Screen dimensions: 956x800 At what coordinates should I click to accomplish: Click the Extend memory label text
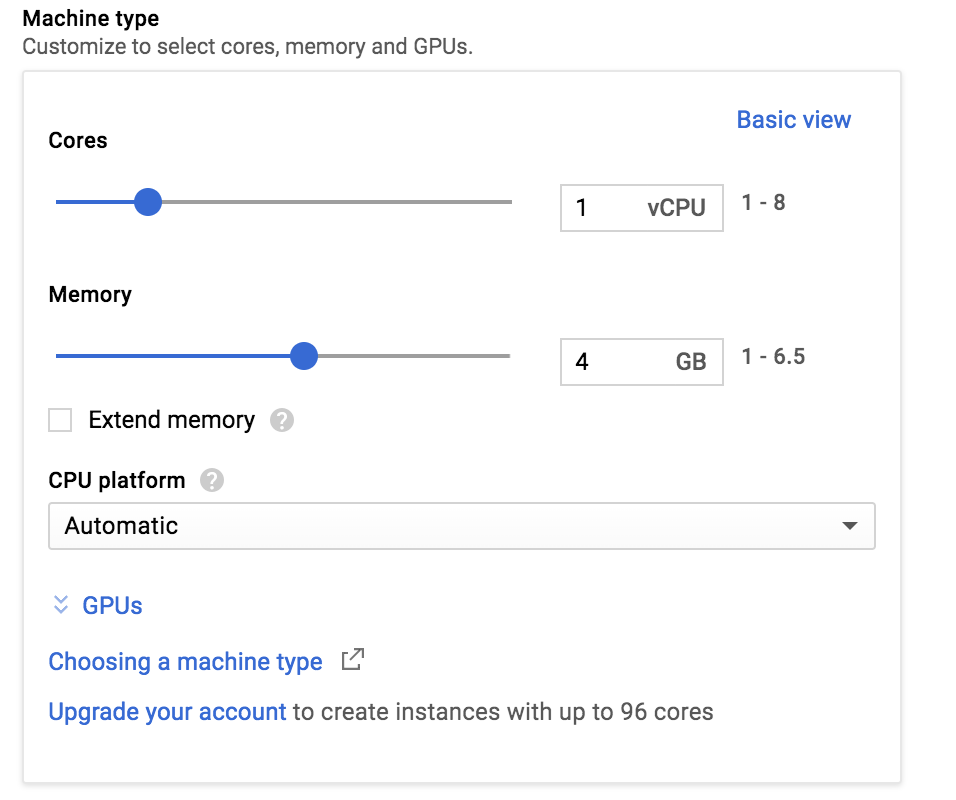coord(171,420)
